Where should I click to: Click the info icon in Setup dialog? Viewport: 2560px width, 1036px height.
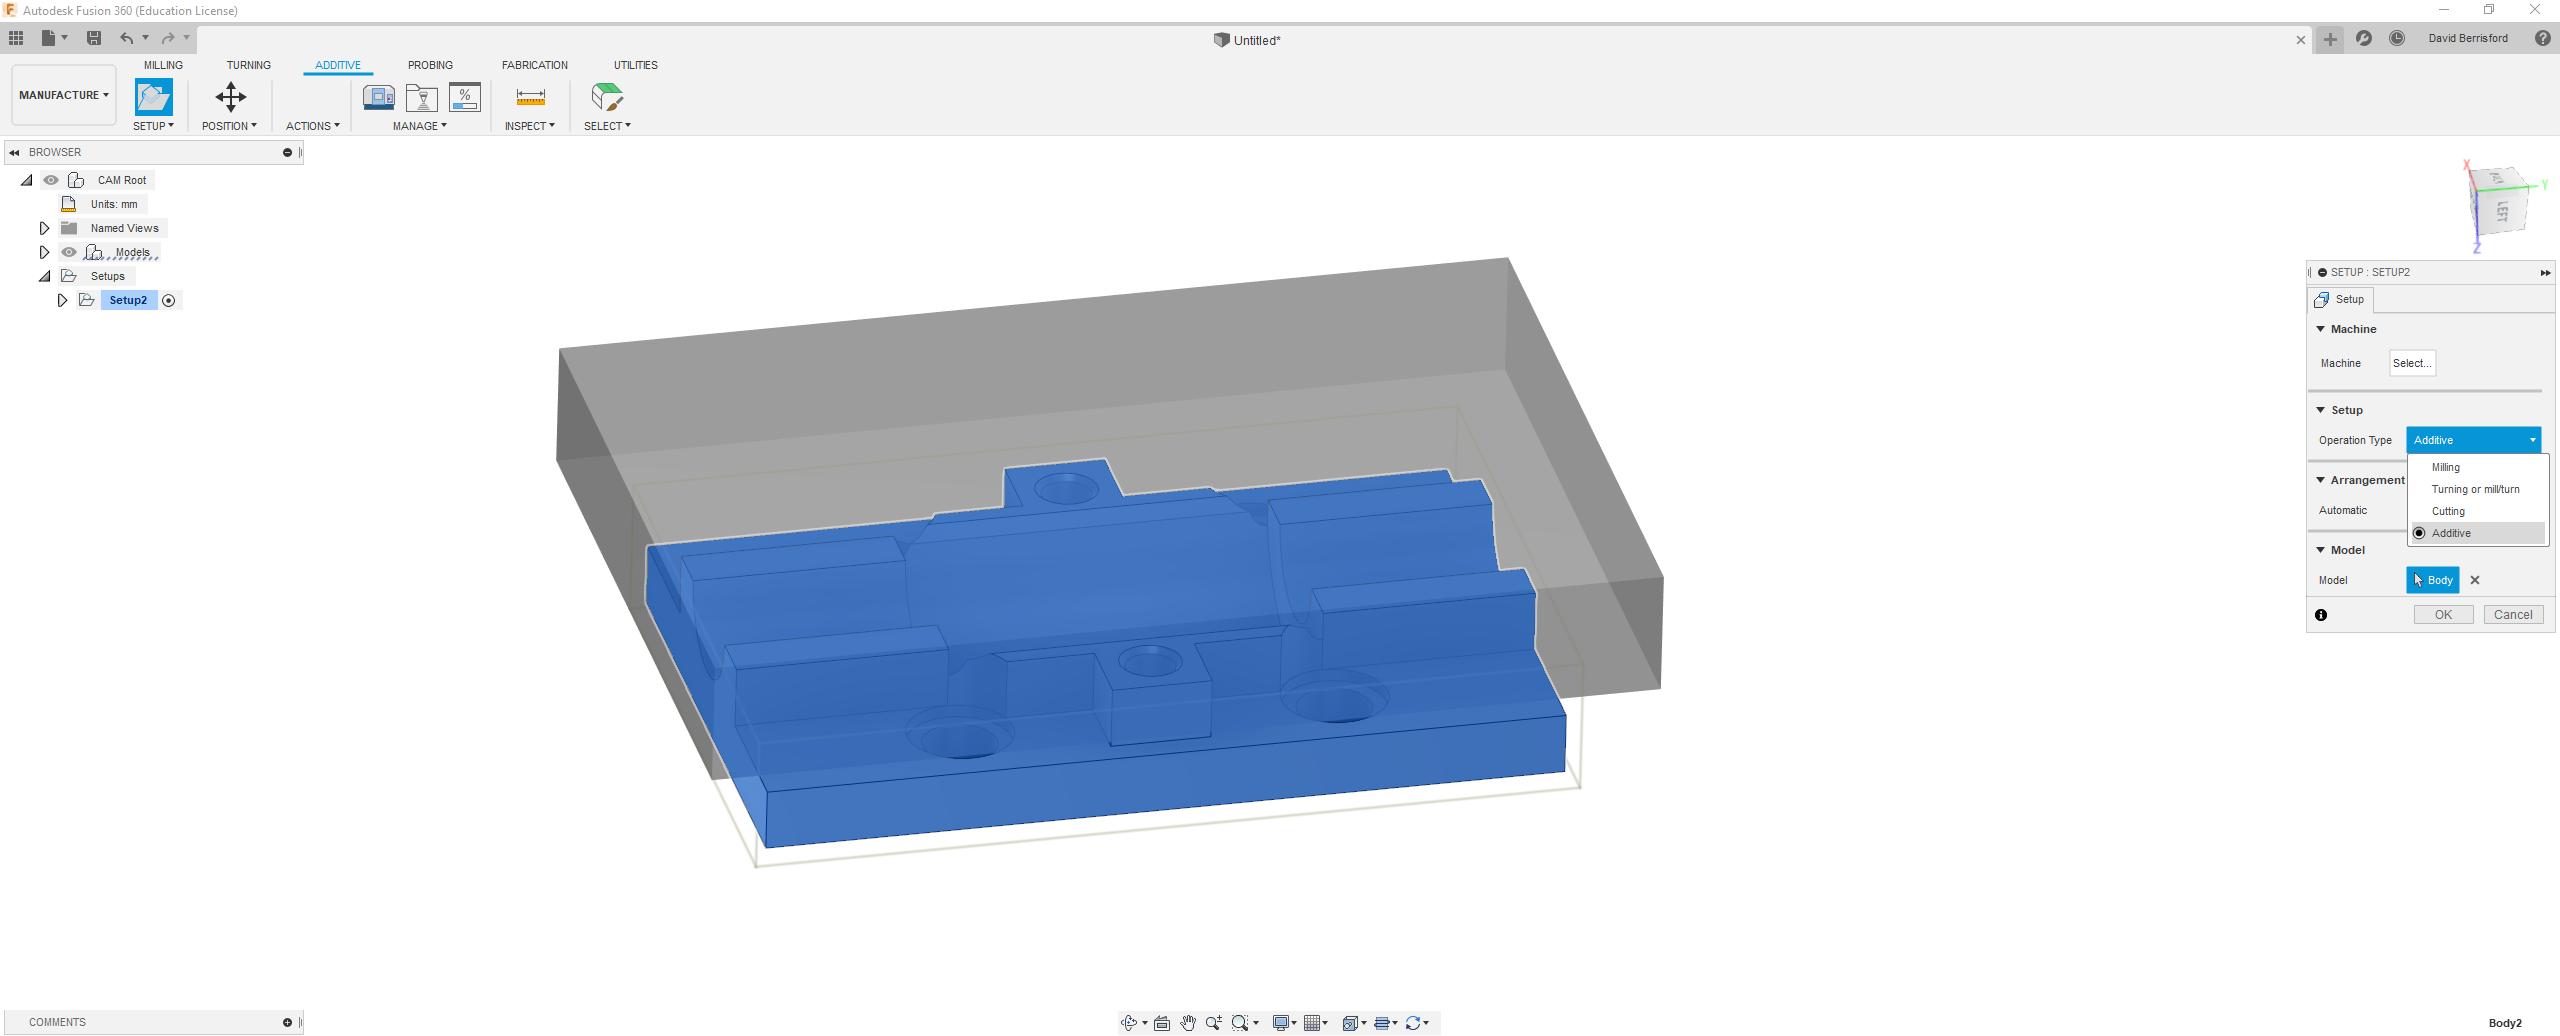point(2321,615)
